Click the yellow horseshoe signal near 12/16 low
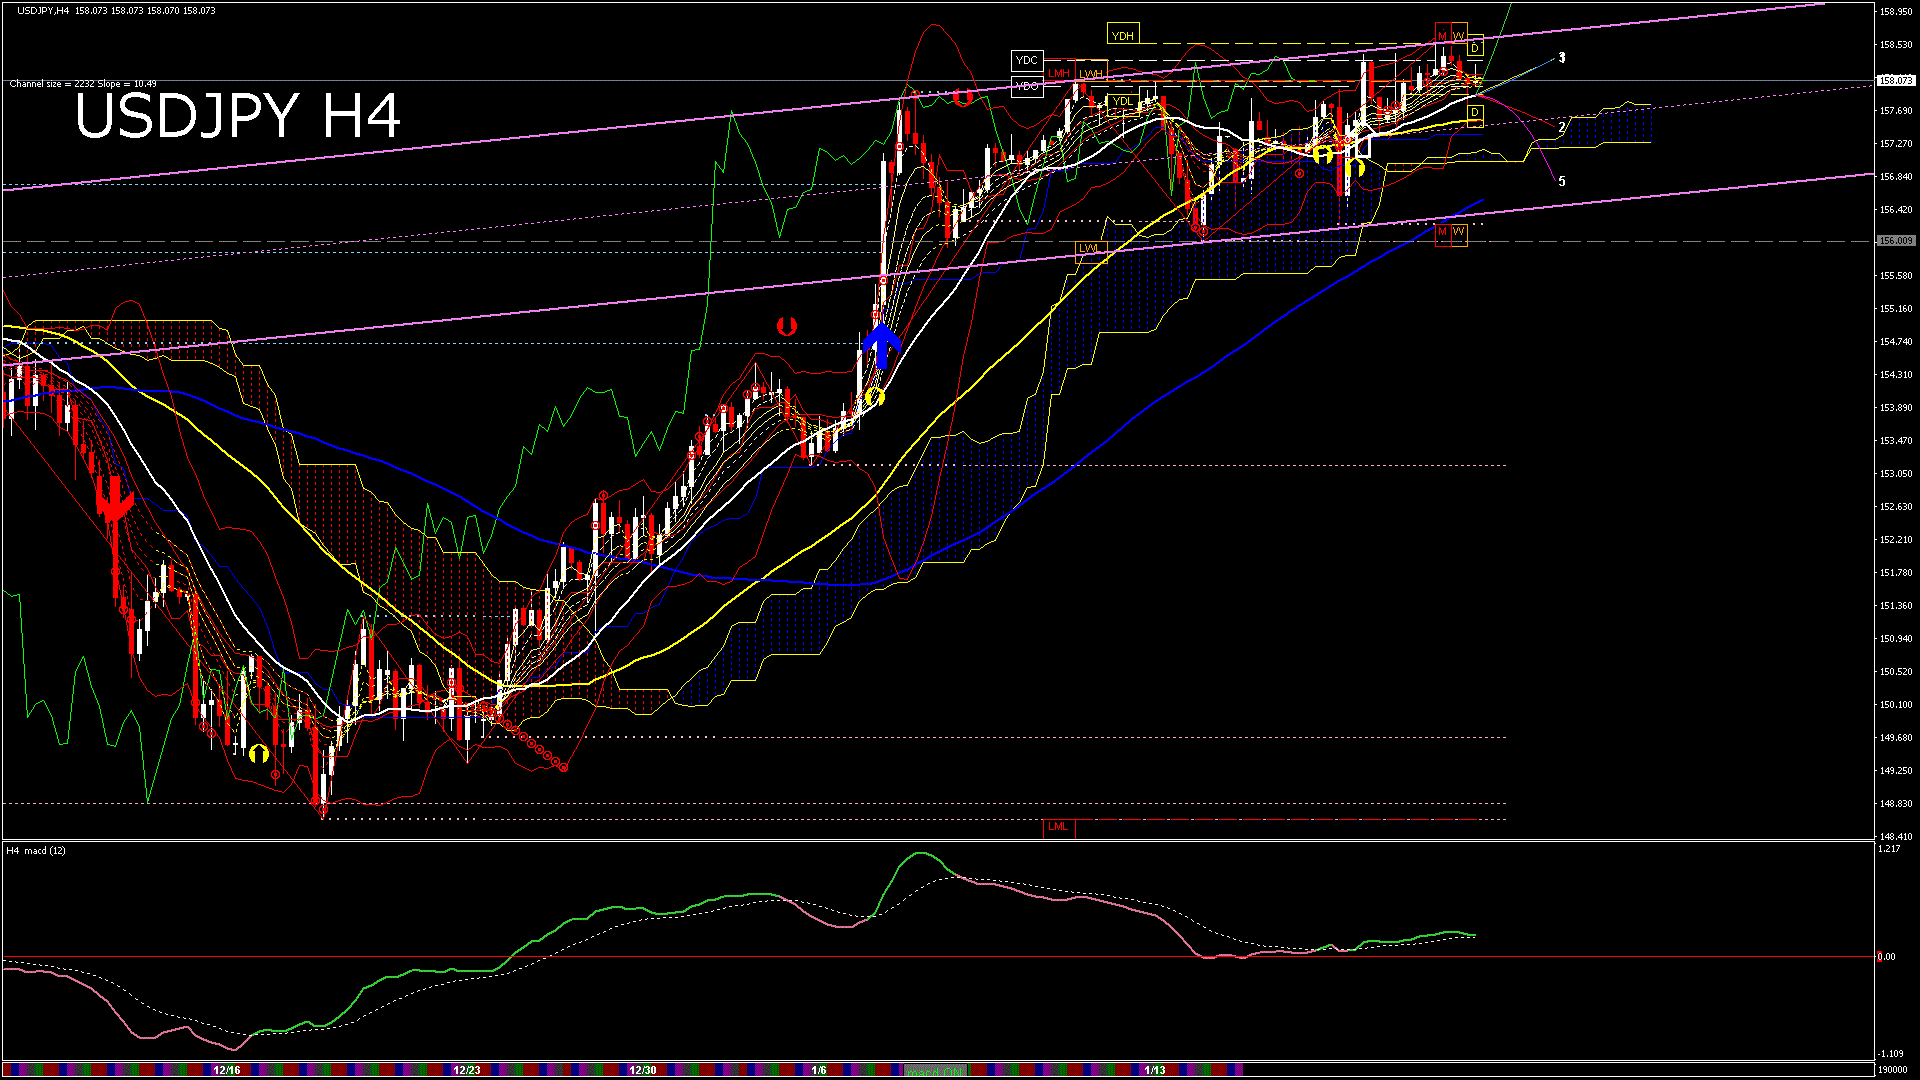Image resolution: width=1920 pixels, height=1080 pixels. [259, 753]
